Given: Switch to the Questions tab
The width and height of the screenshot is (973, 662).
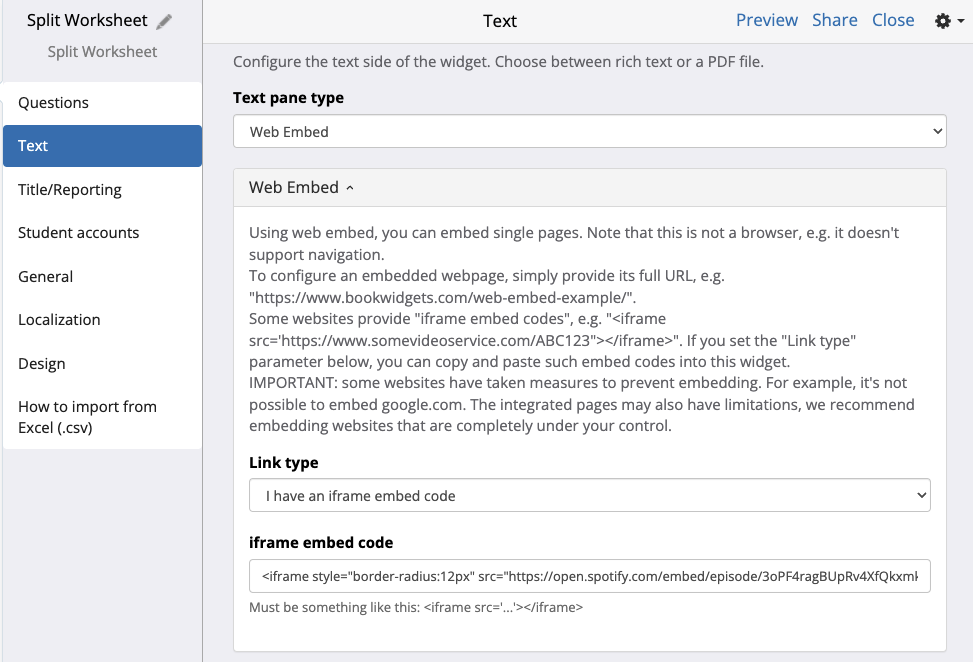Looking at the screenshot, I should 54,103.
